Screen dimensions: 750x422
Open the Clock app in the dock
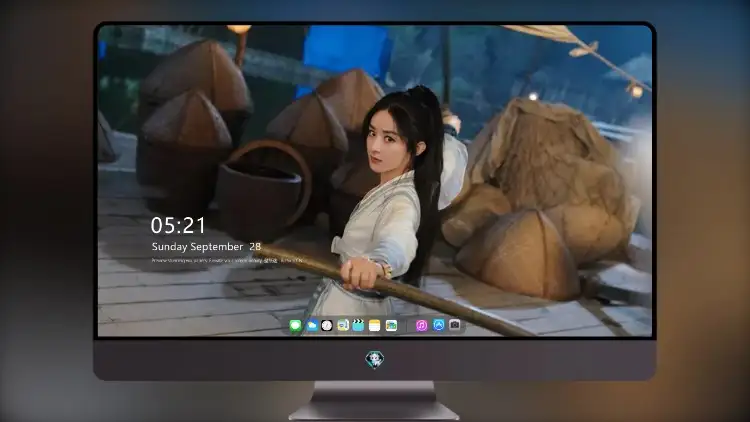[x=327, y=326]
